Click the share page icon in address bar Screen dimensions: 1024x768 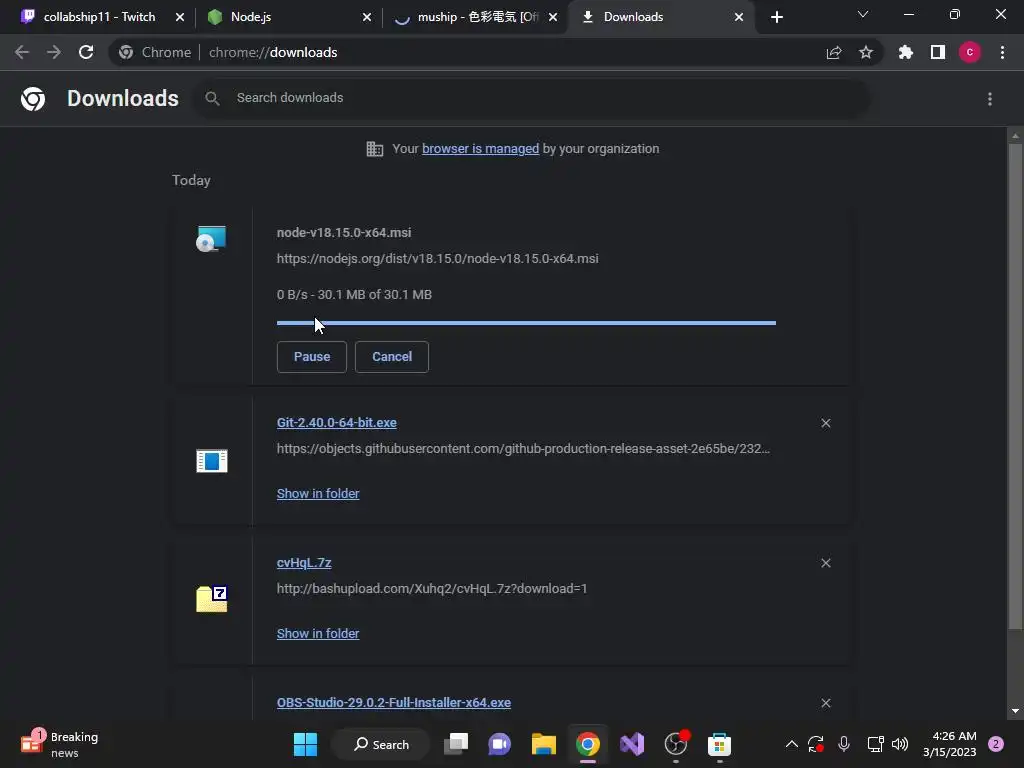pyautogui.click(x=834, y=52)
